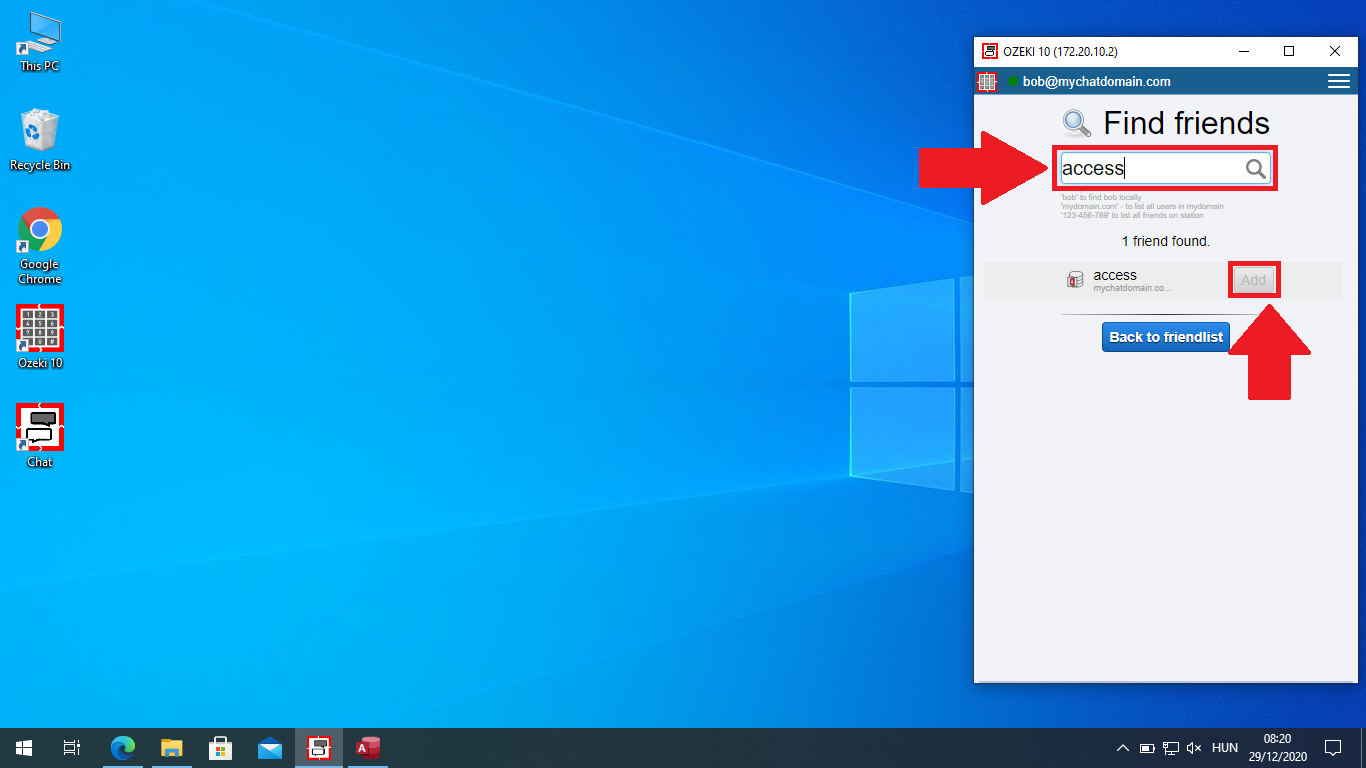Screen dimensions: 1366x768
Task: Click the 'access' result name
Action: point(1115,275)
